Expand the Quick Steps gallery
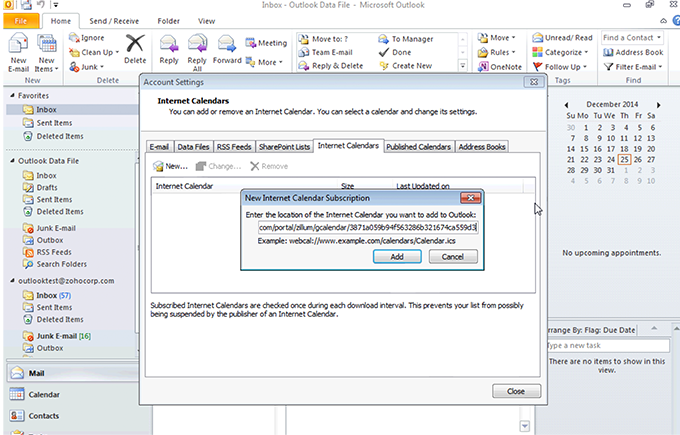This screenshot has width=680, height=435. point(463,66)
